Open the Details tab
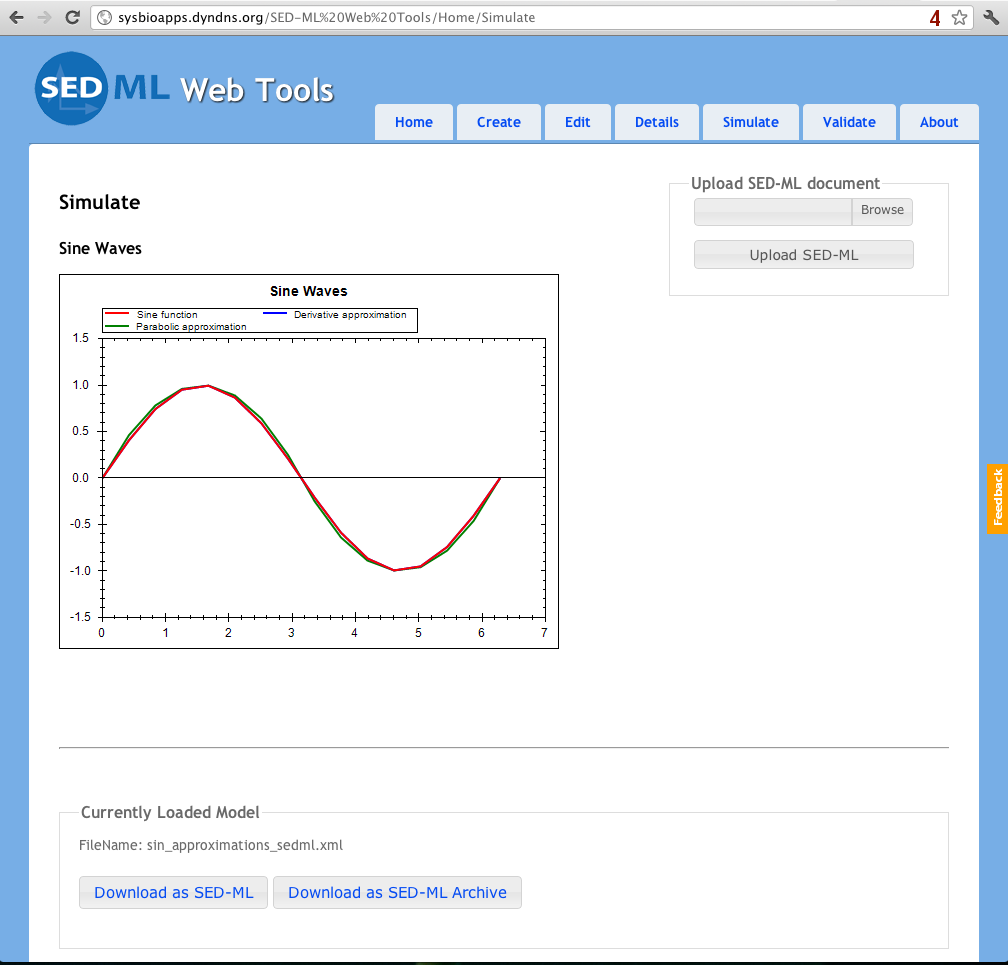Screen dimensions: 1008x965 coord(656,122)
